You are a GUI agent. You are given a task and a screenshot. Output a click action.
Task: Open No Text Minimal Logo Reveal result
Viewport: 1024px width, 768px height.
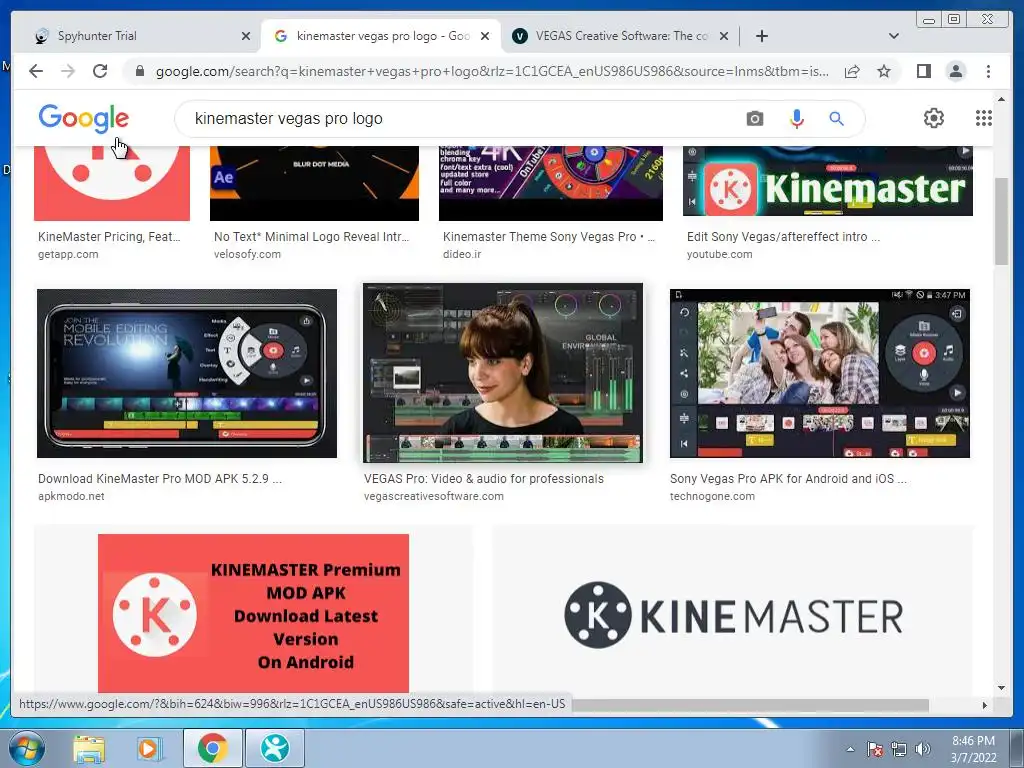click(312, 236)
